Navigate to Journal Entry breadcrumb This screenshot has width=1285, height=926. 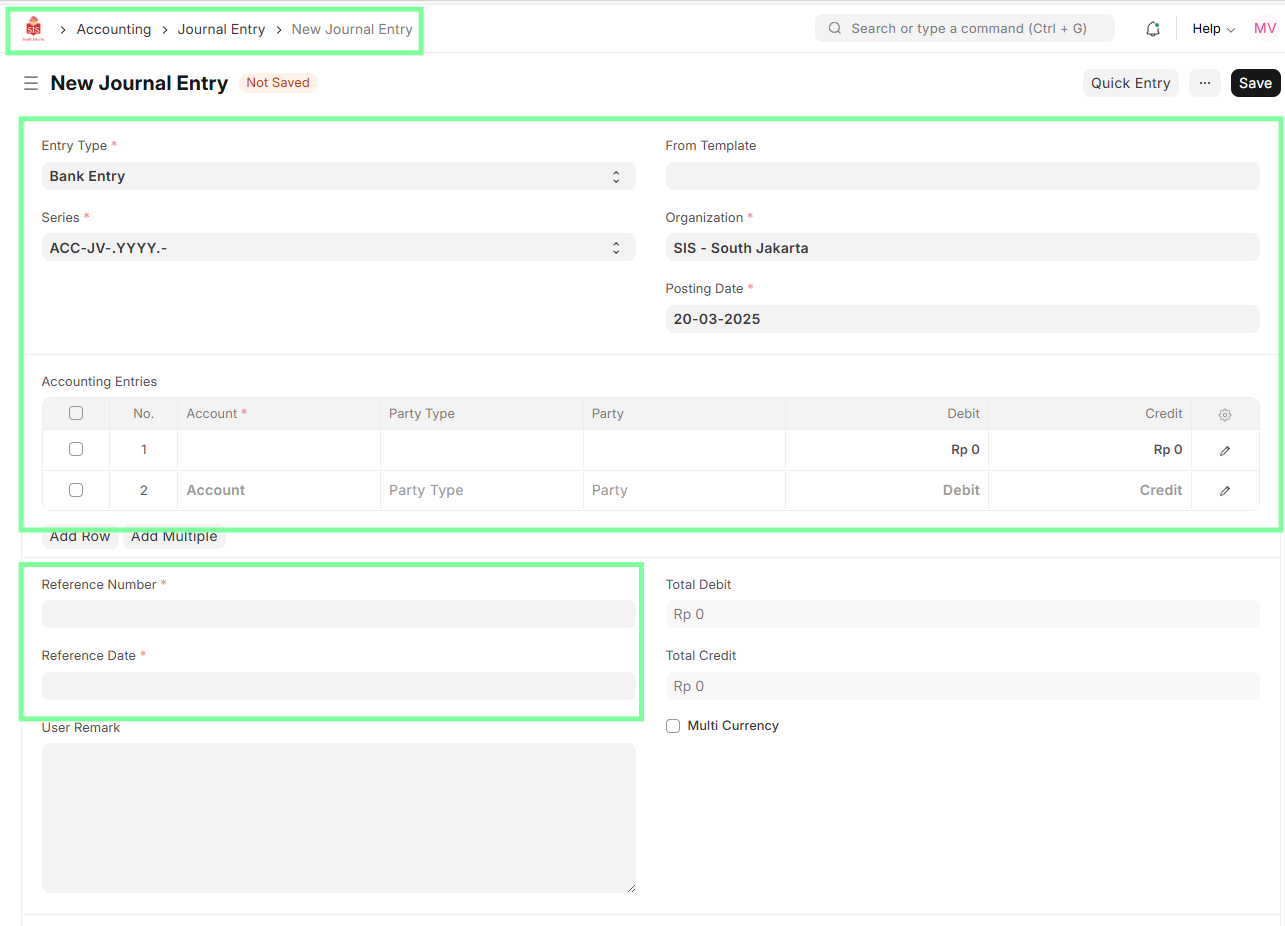[221, 29]
